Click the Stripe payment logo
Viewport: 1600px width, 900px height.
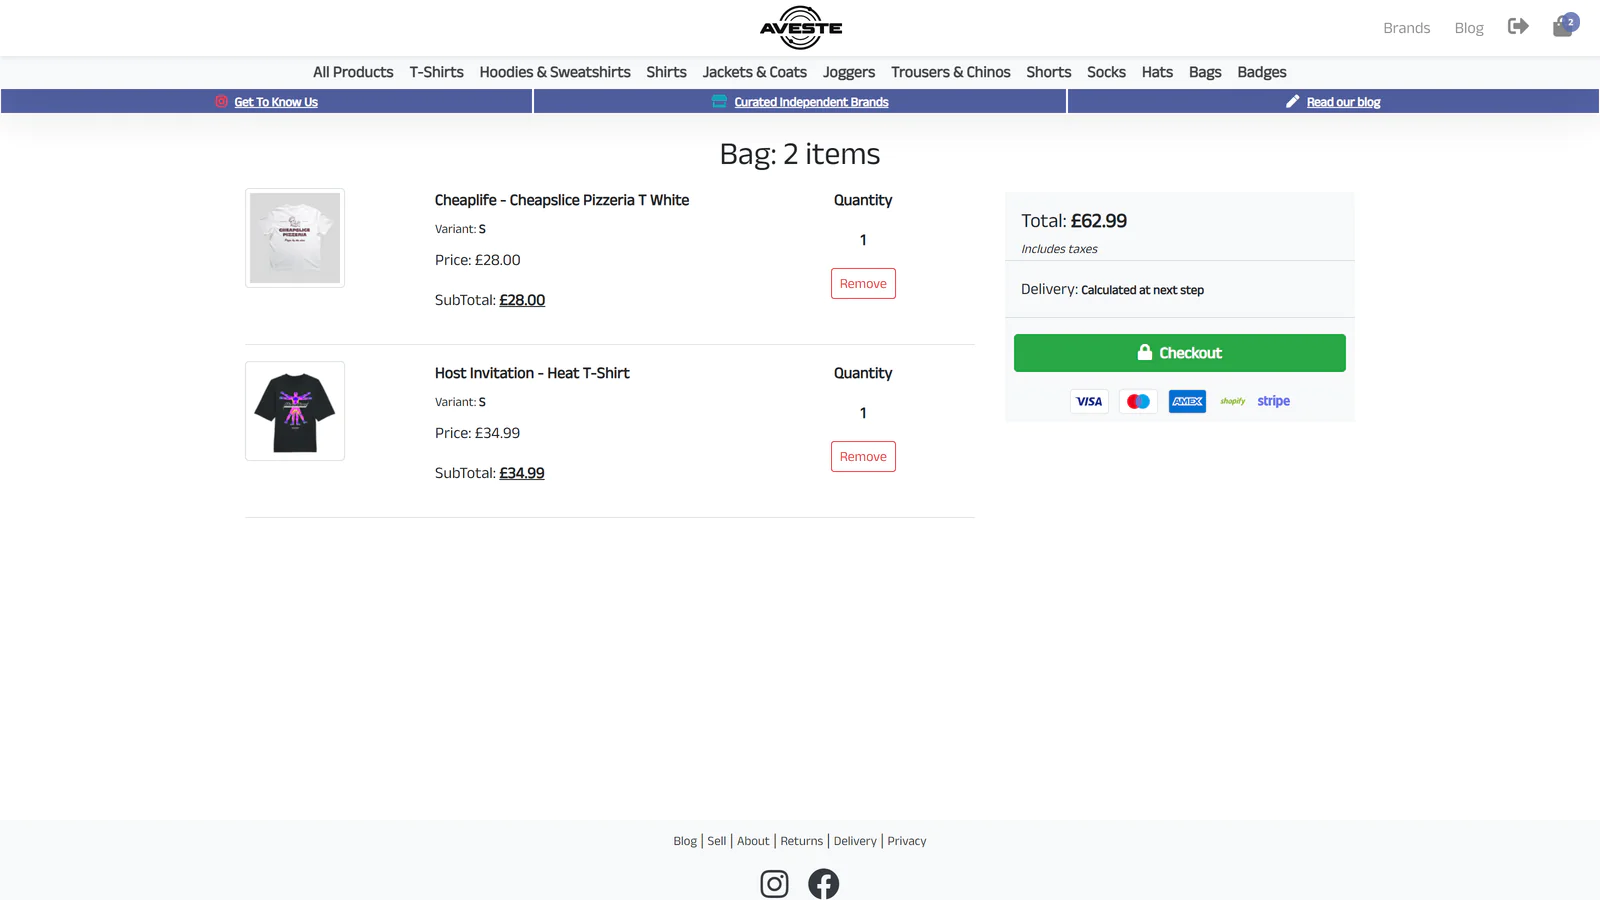pos(1273,401)
